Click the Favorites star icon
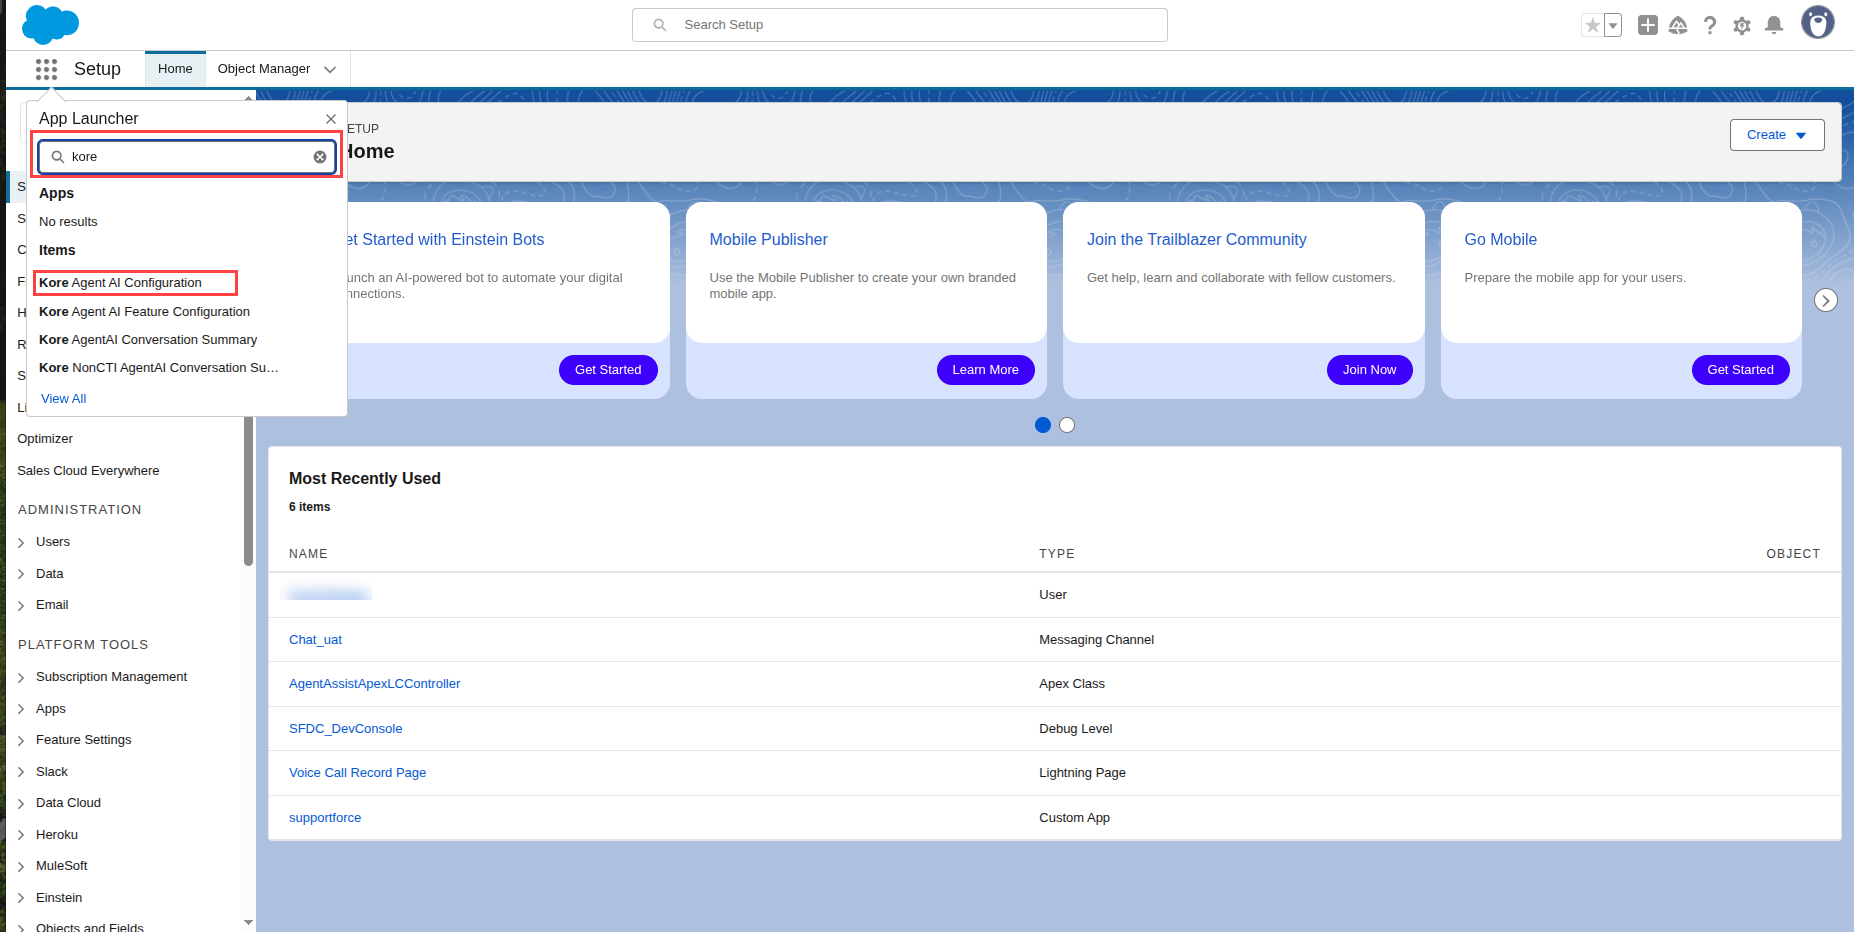Screen dimensions: 1854x932 [x=1592, y=25]
